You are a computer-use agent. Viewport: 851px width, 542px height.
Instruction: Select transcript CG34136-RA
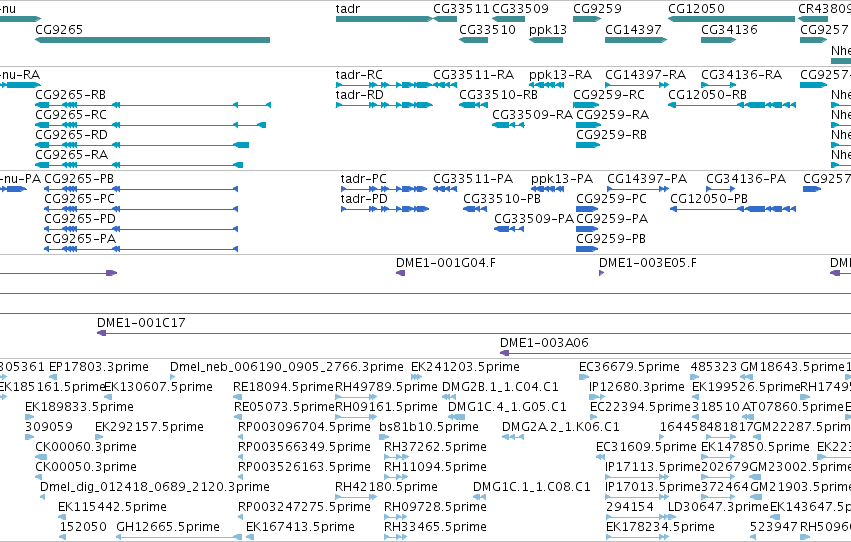(x=719, y=85)
